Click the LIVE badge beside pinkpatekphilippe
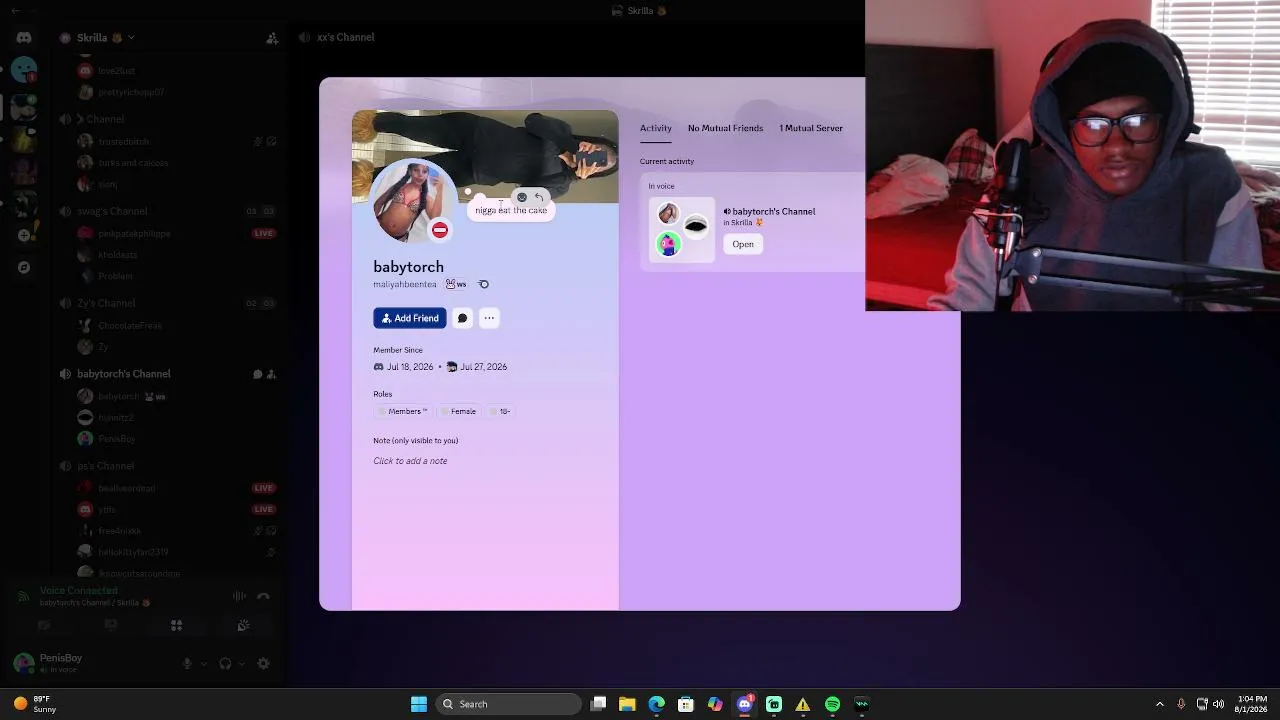 point(263,233)
